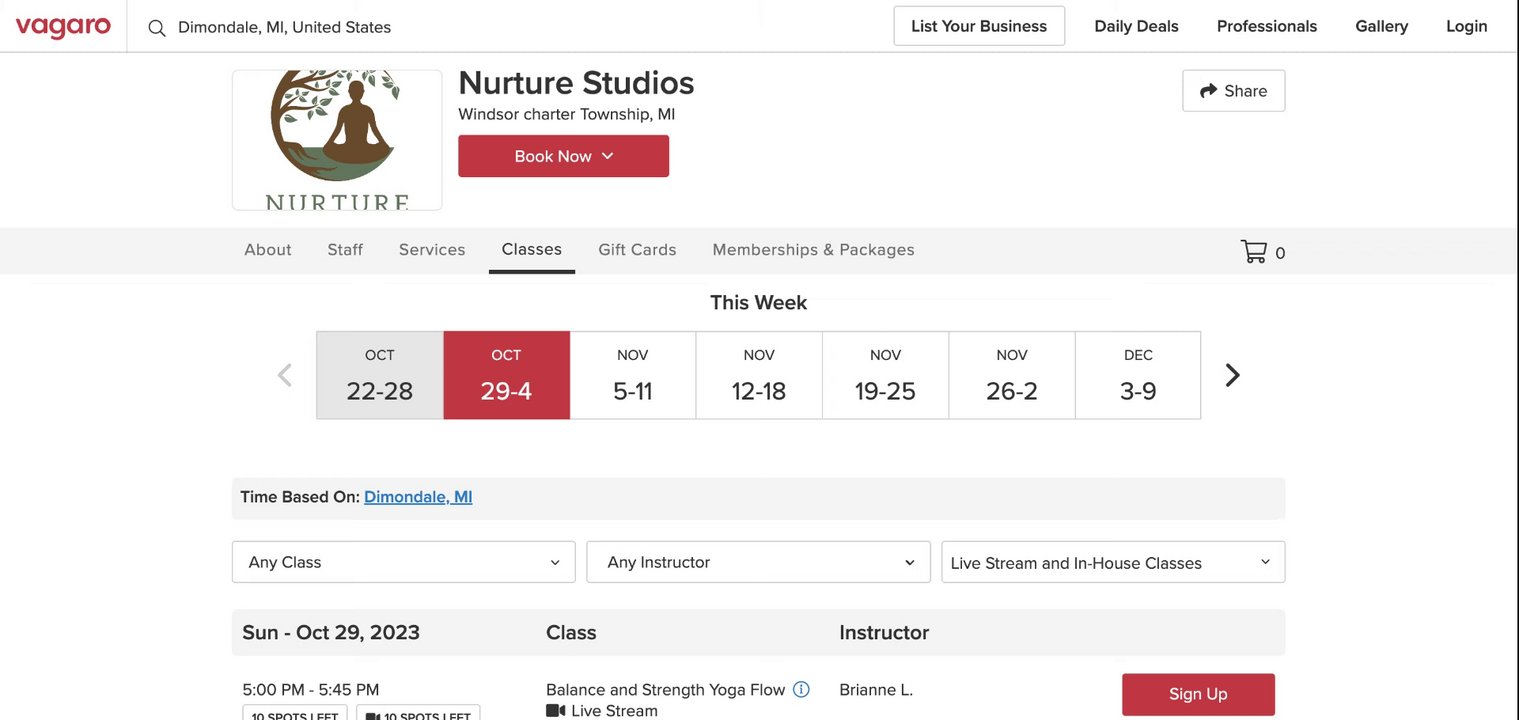Viewport: 1519px width, 720px height.
Task: Click the search magnifier icon
Action: tap(157, 28)
